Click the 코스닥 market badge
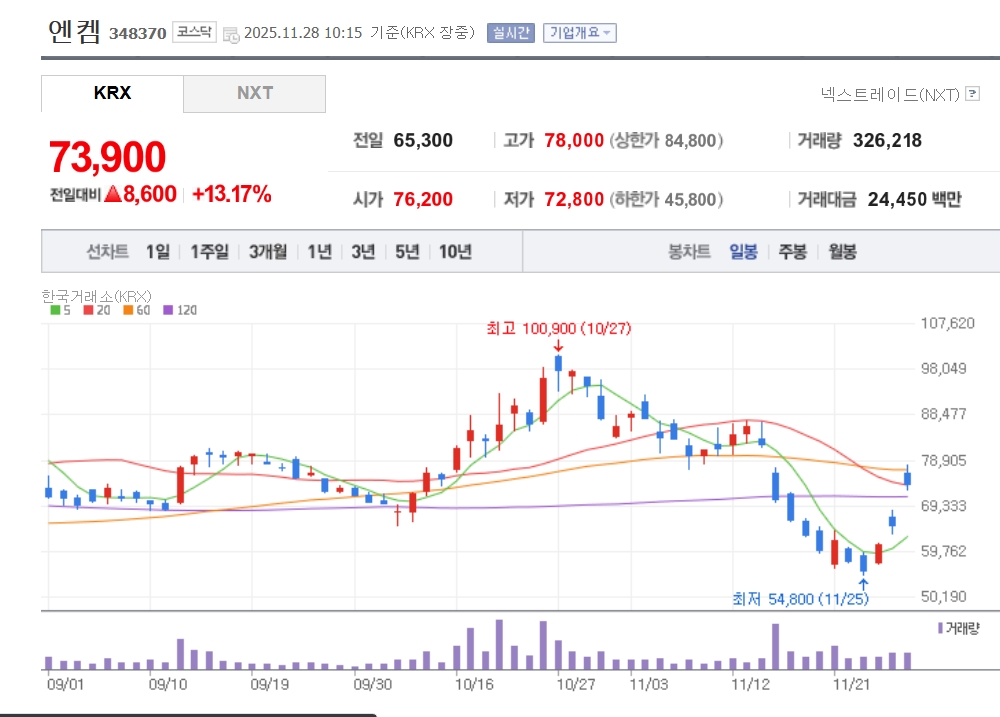The width and height of the screenshot is (1000, 717). 195,31
